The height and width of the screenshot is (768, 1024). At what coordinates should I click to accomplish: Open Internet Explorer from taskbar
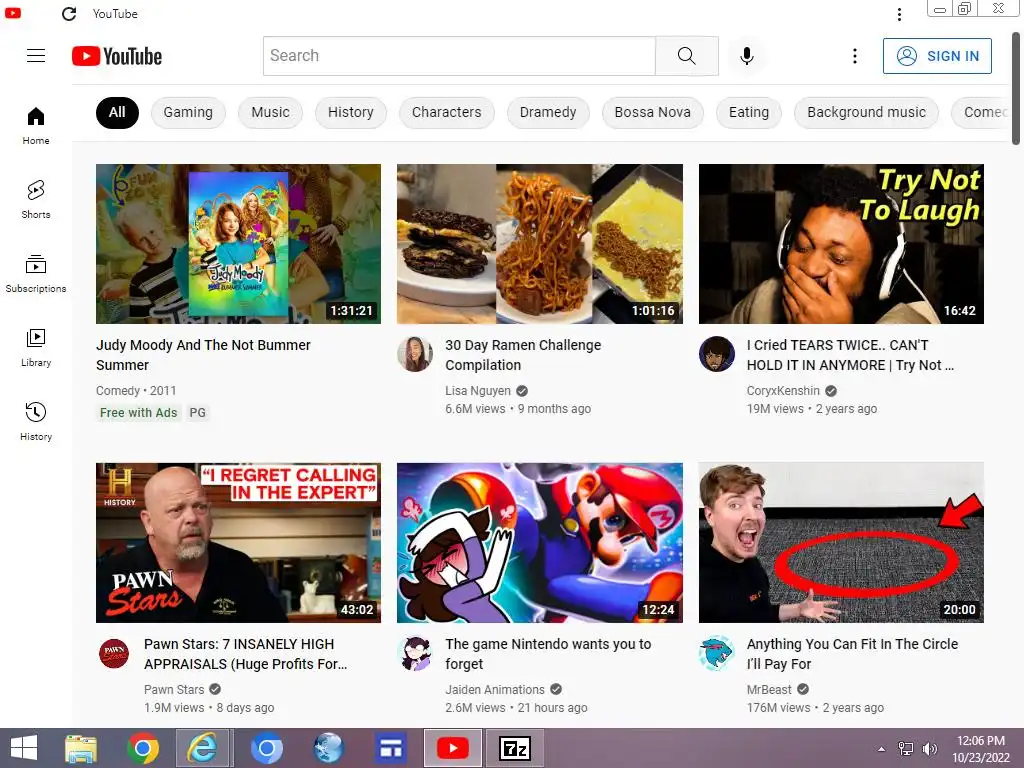(203, 748)
